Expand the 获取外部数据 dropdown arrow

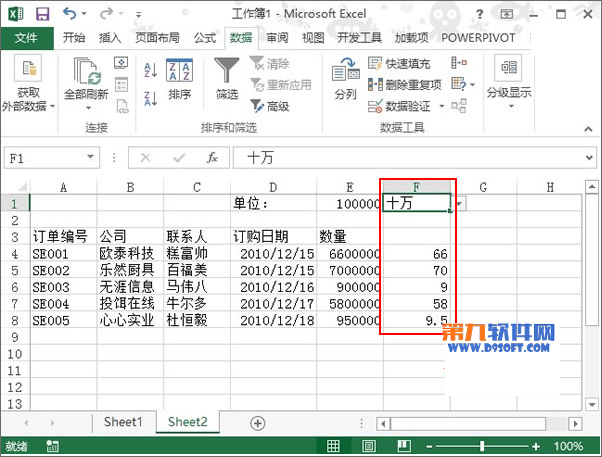(53, 106)
